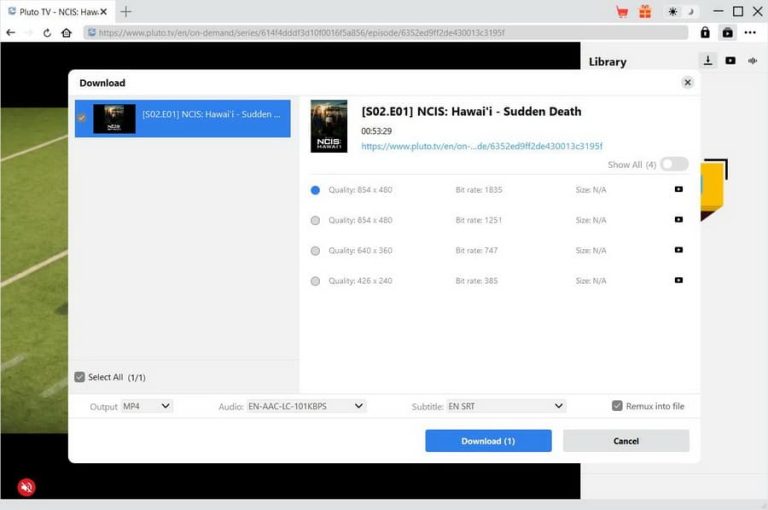This screenshot has height=510, width=768.
Task: Open Library downloading tab icon
Action: point(708,60)
